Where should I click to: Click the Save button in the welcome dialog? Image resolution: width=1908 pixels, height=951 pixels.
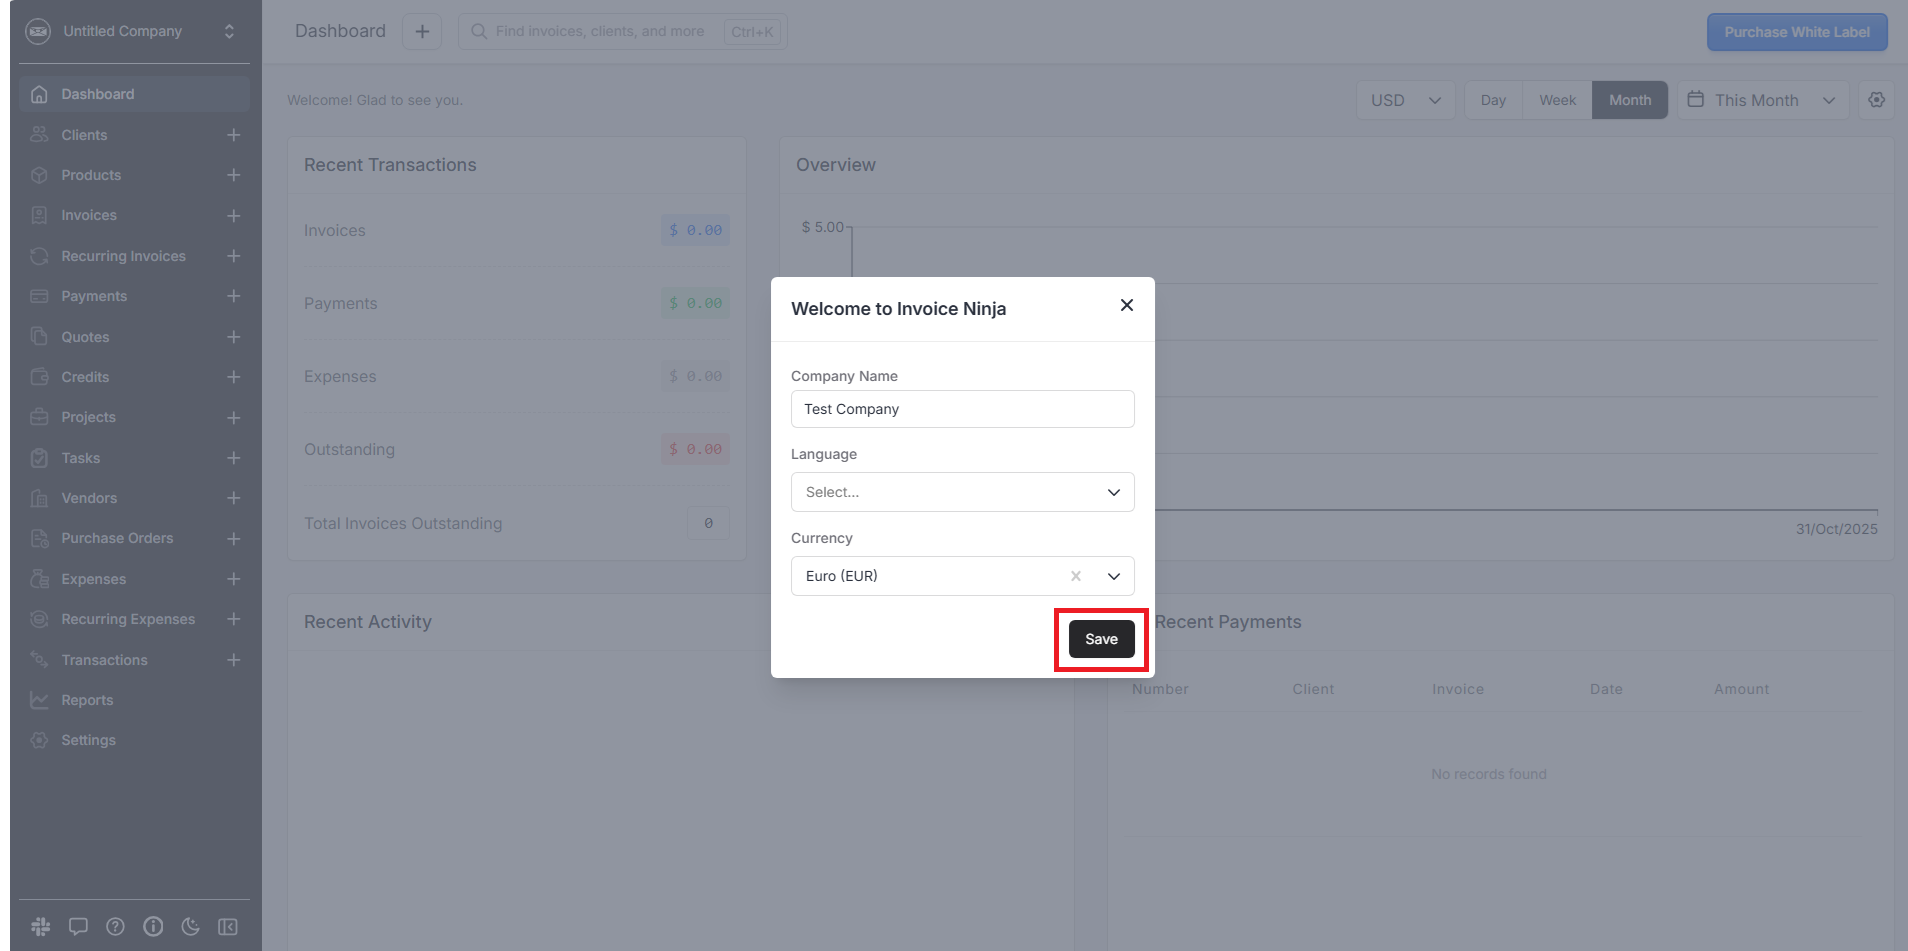pyautogui.click(x=1101, y=639)
